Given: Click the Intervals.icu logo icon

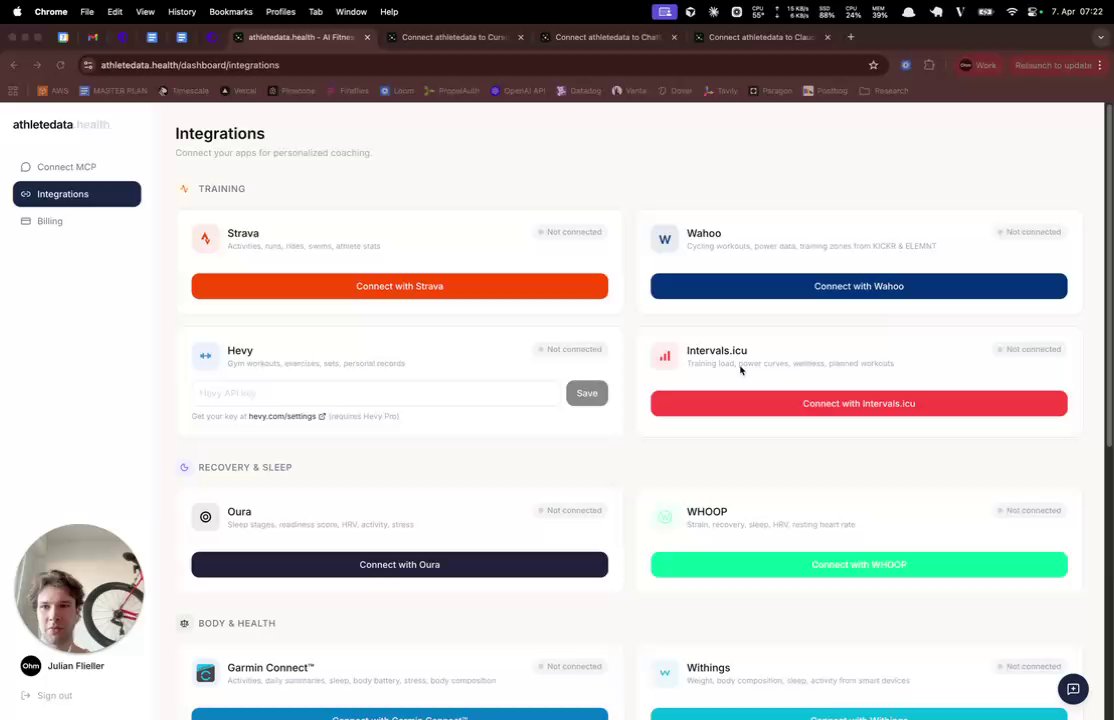Looking at the screenshot, I should point(664,356).
